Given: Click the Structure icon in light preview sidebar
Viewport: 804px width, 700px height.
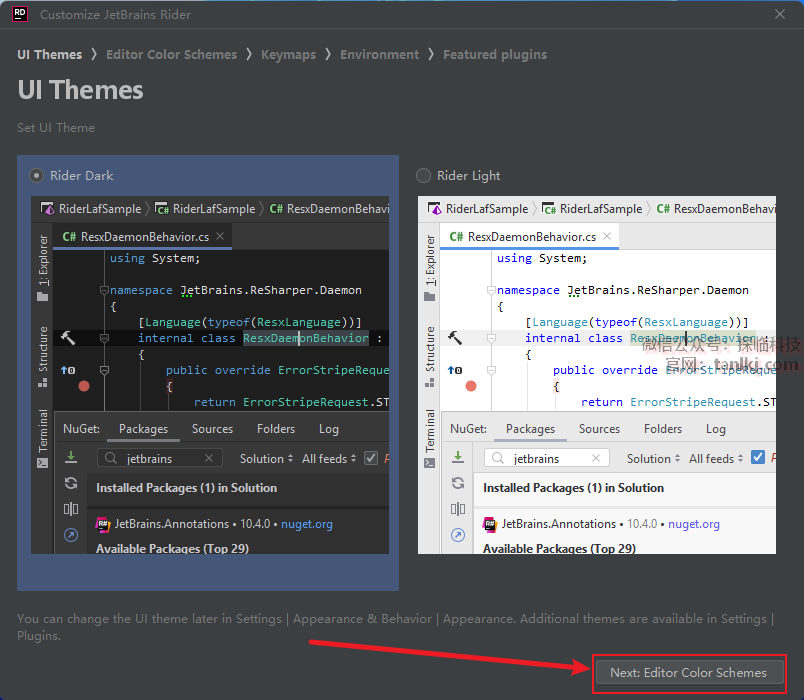Looking at the screenshot, I should coord(431,383).
